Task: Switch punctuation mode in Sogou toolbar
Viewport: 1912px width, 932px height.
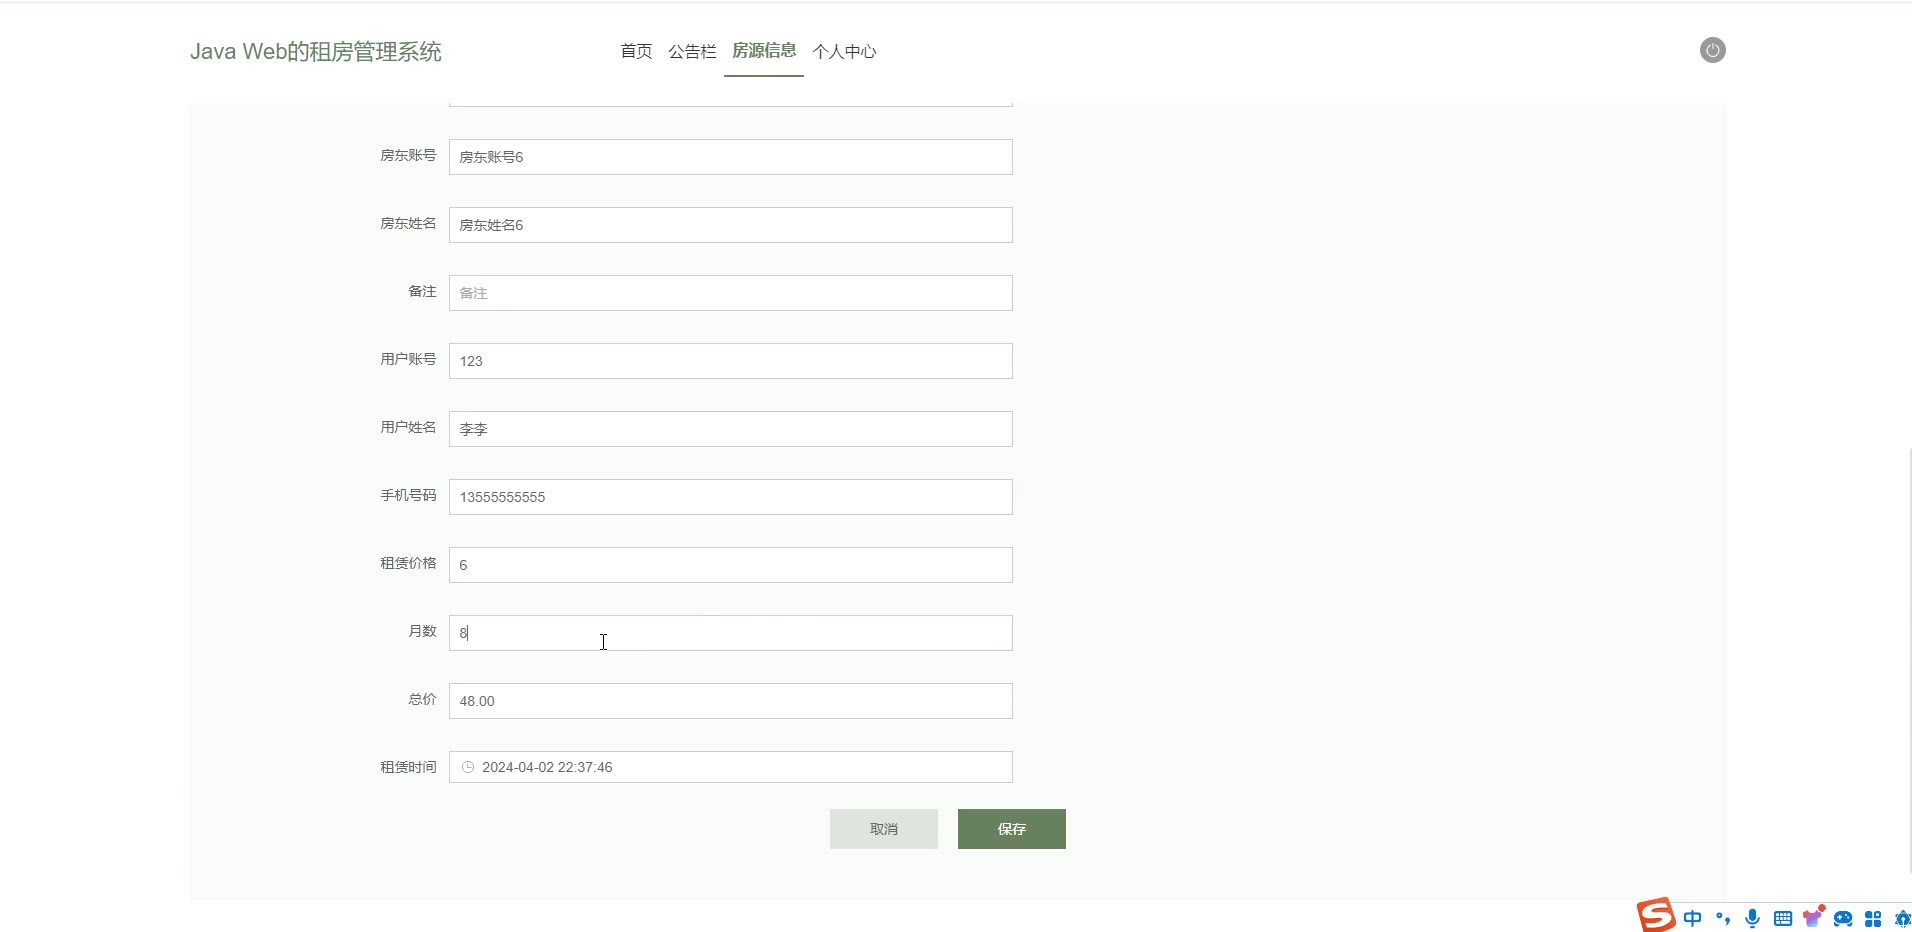Action: 1722,918
